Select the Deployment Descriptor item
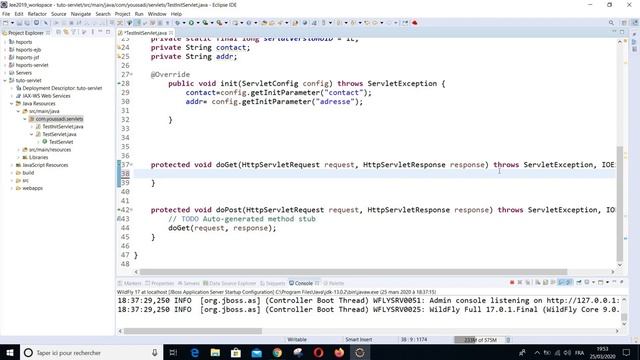 (x=62, y=88)
